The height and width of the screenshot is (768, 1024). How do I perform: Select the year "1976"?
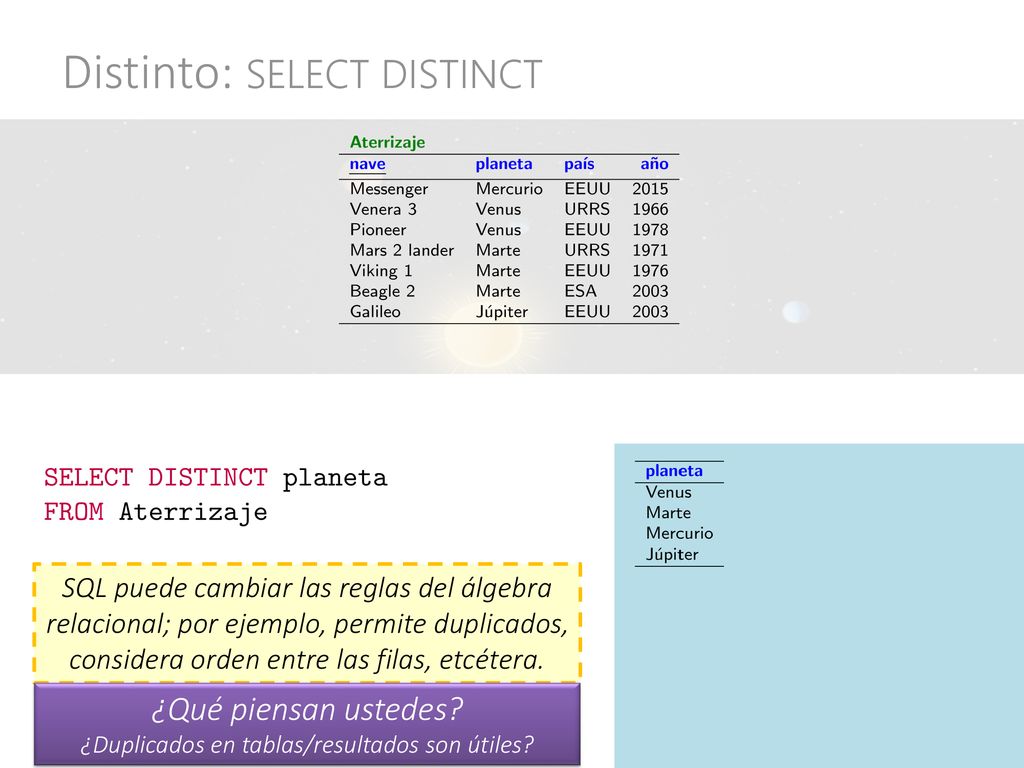650,271
